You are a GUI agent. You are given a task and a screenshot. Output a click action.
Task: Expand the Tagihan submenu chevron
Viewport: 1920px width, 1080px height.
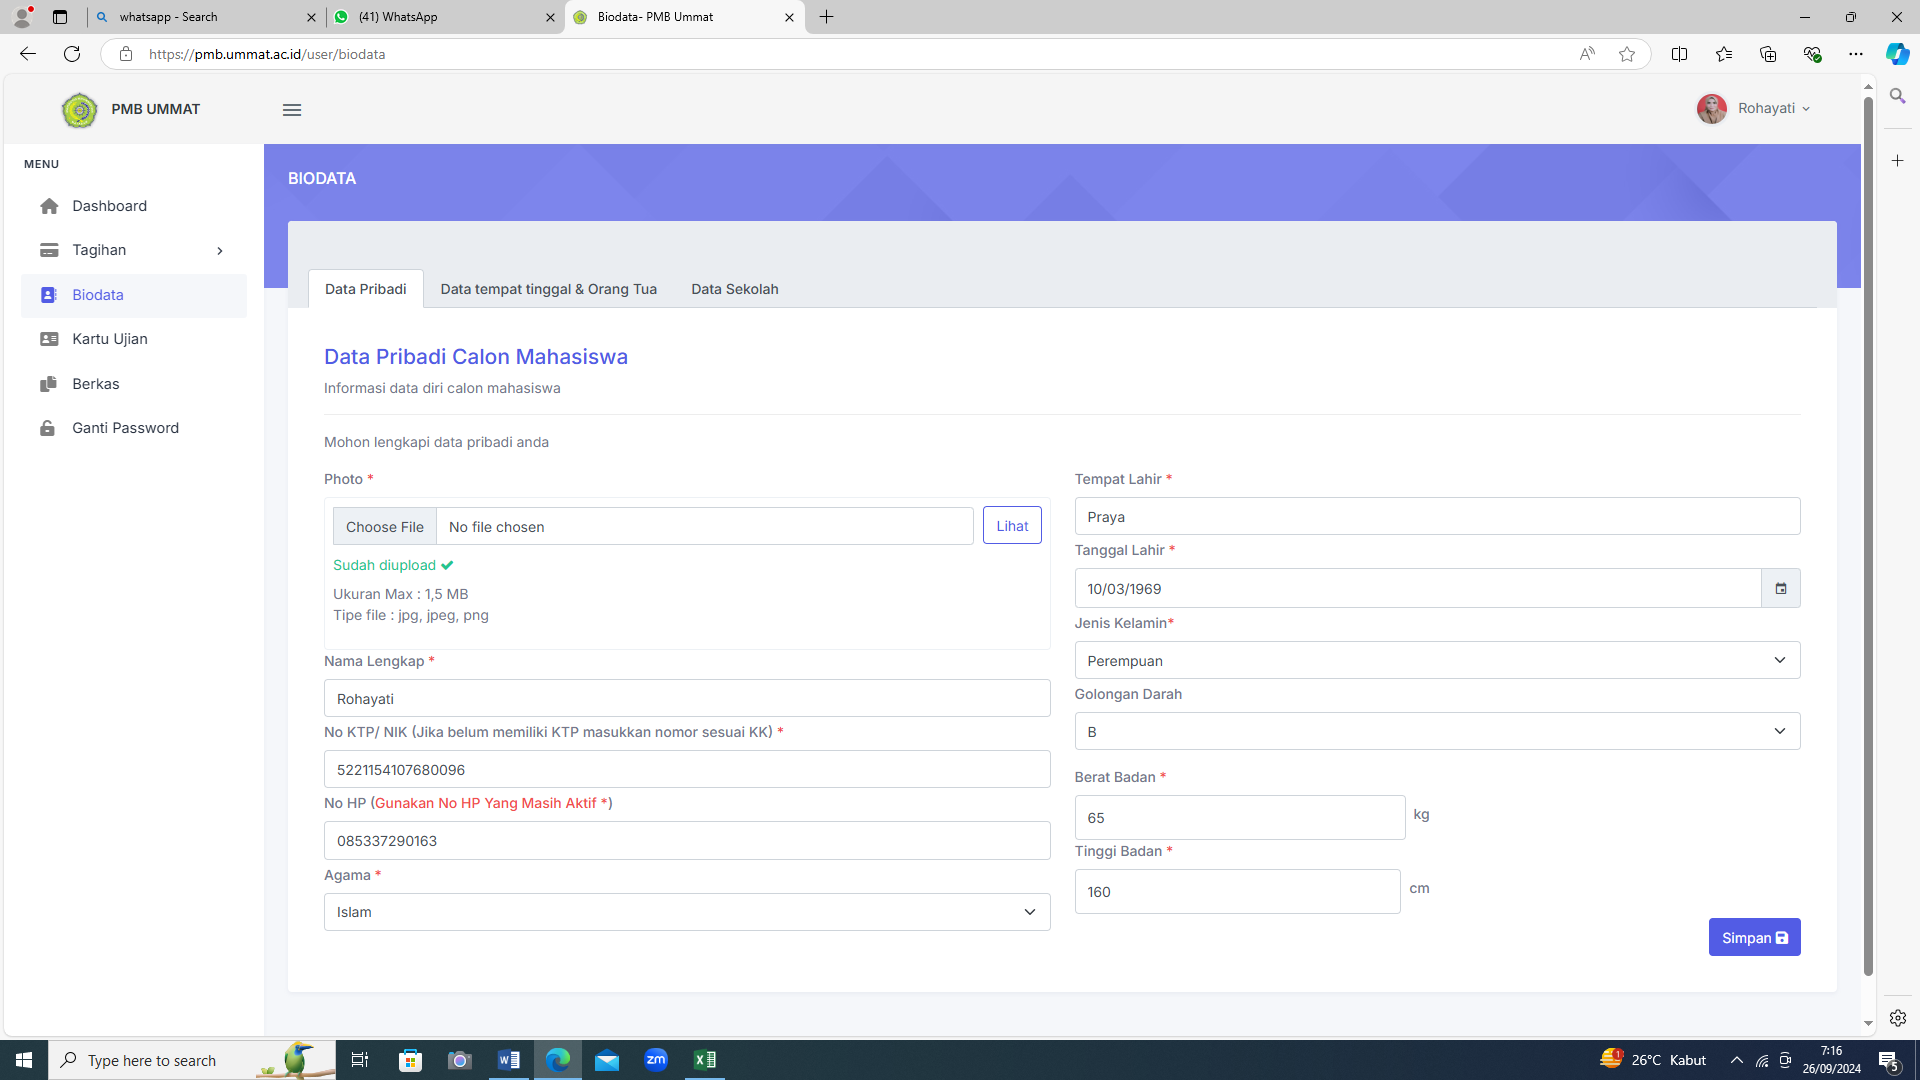pos(220,251)
